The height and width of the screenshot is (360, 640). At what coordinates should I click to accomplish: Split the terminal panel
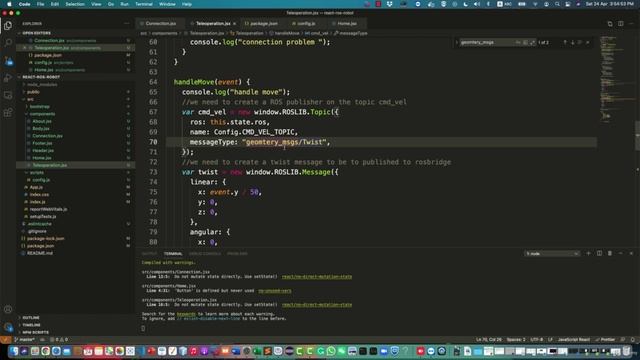[599, 253]
